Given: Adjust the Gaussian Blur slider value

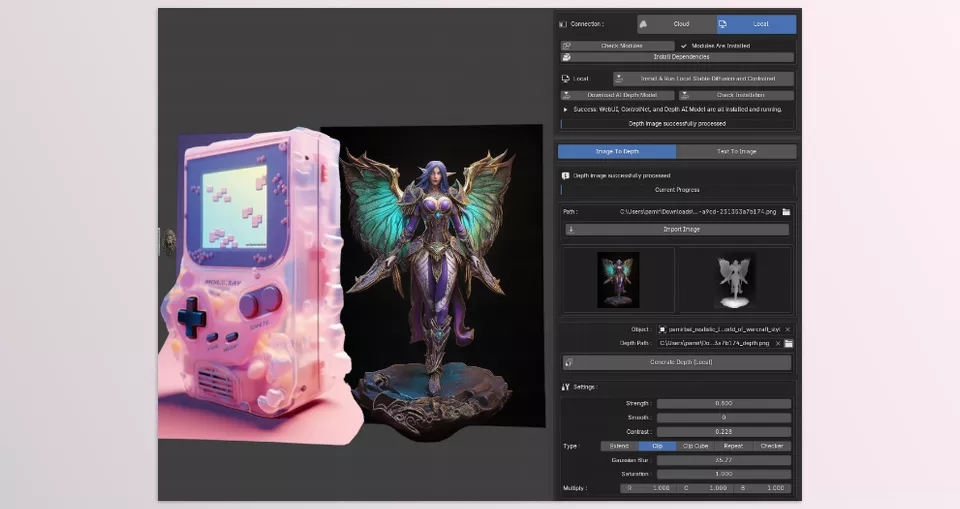Looking at the screenshot, I should coord(724,460).
